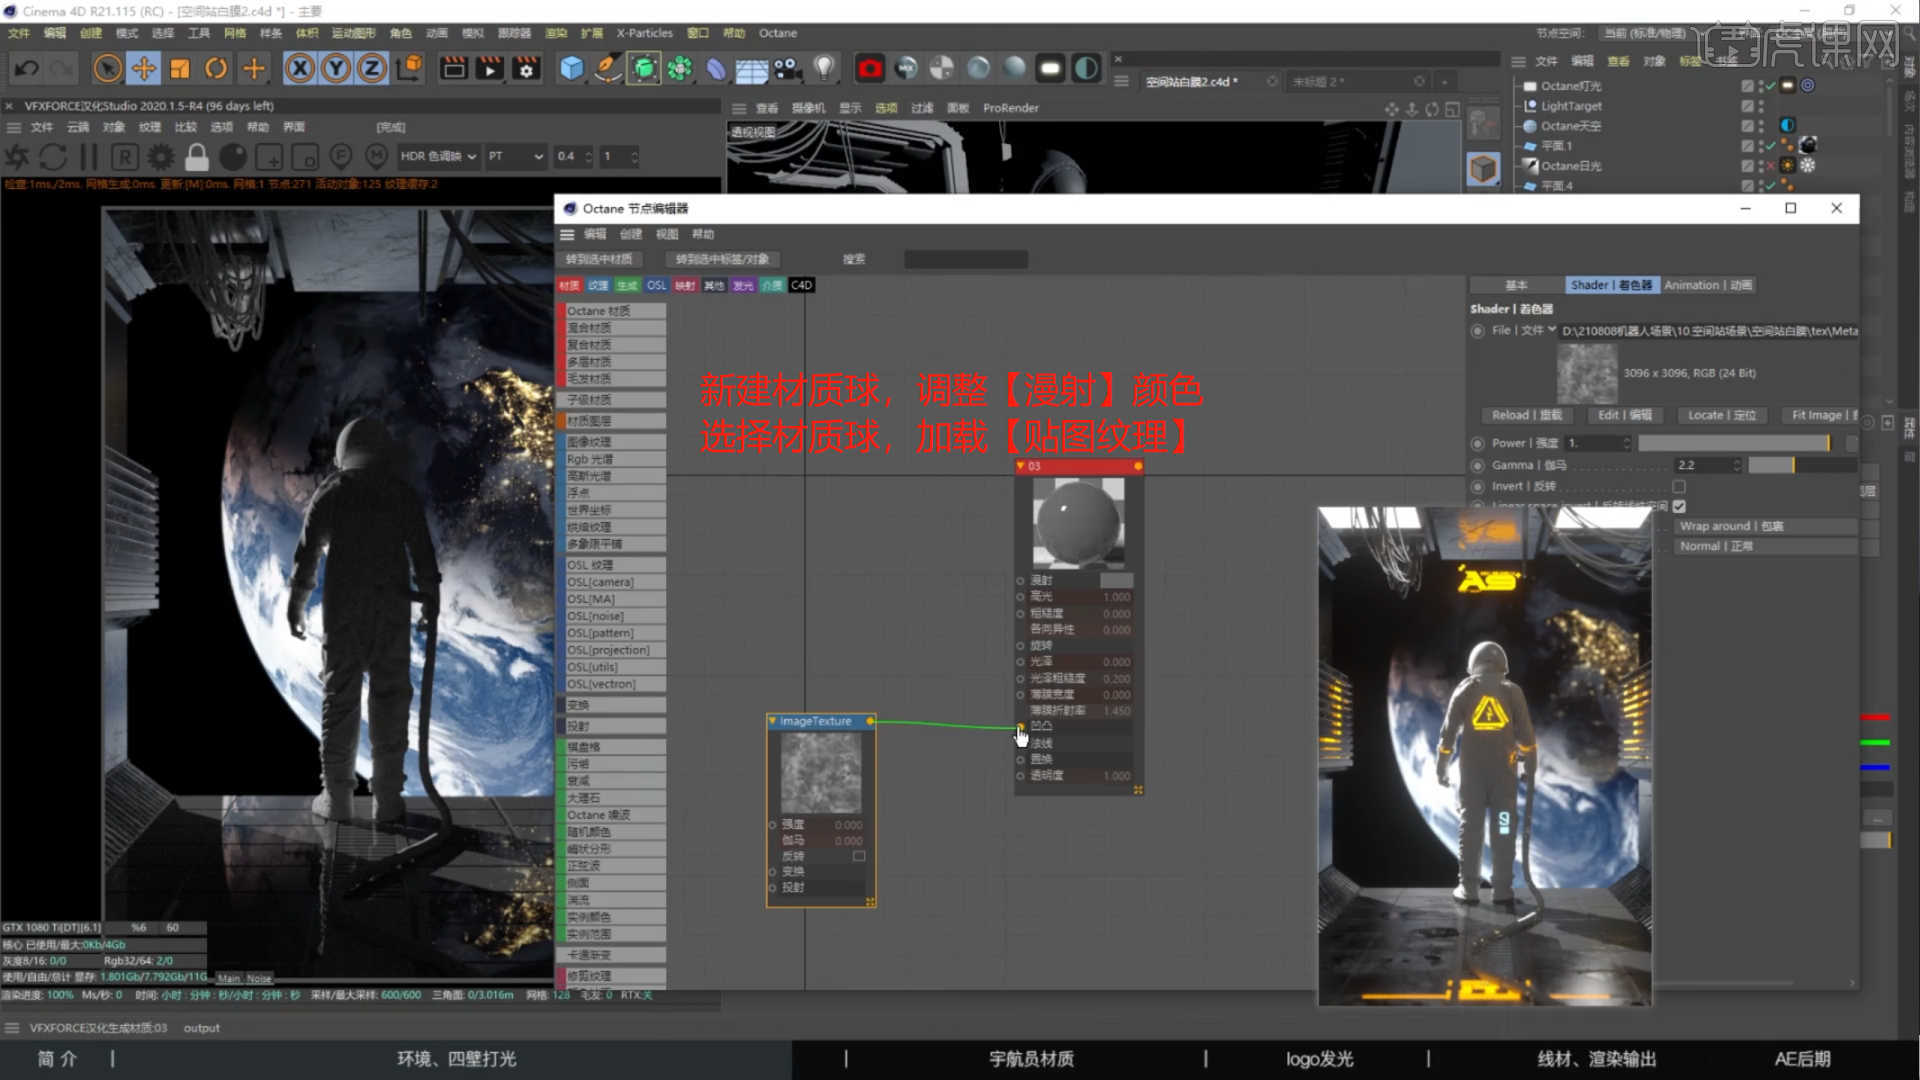The height and width of the screenshot is (1080, 1920).
Task: Open the HDR tone-mapping dropdown
Action: (x=438, y=156)
